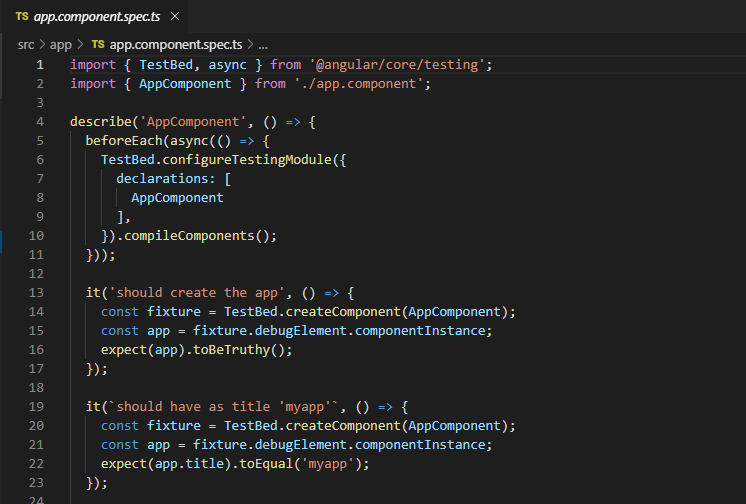Viewport: 746px width, 504px height.
Task: Click 'describe' on line 4
Action: tap(101, 122)
